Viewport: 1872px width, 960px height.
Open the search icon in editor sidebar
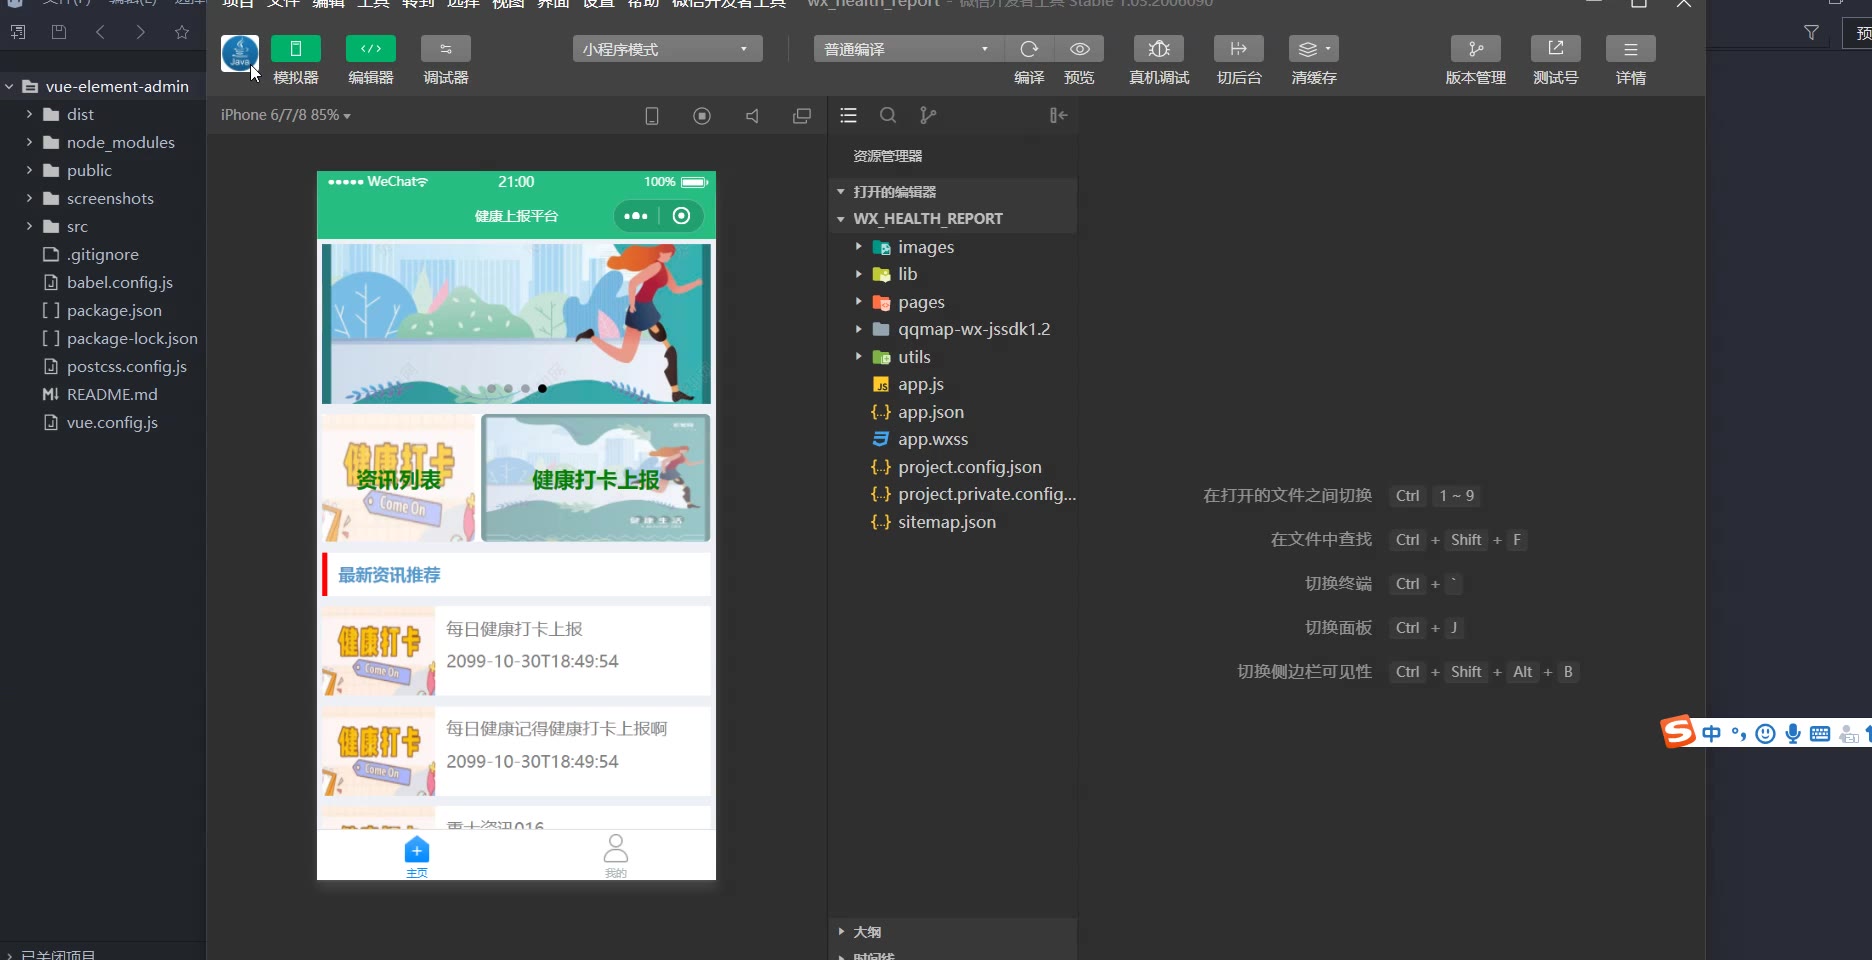tap(888, 116)
